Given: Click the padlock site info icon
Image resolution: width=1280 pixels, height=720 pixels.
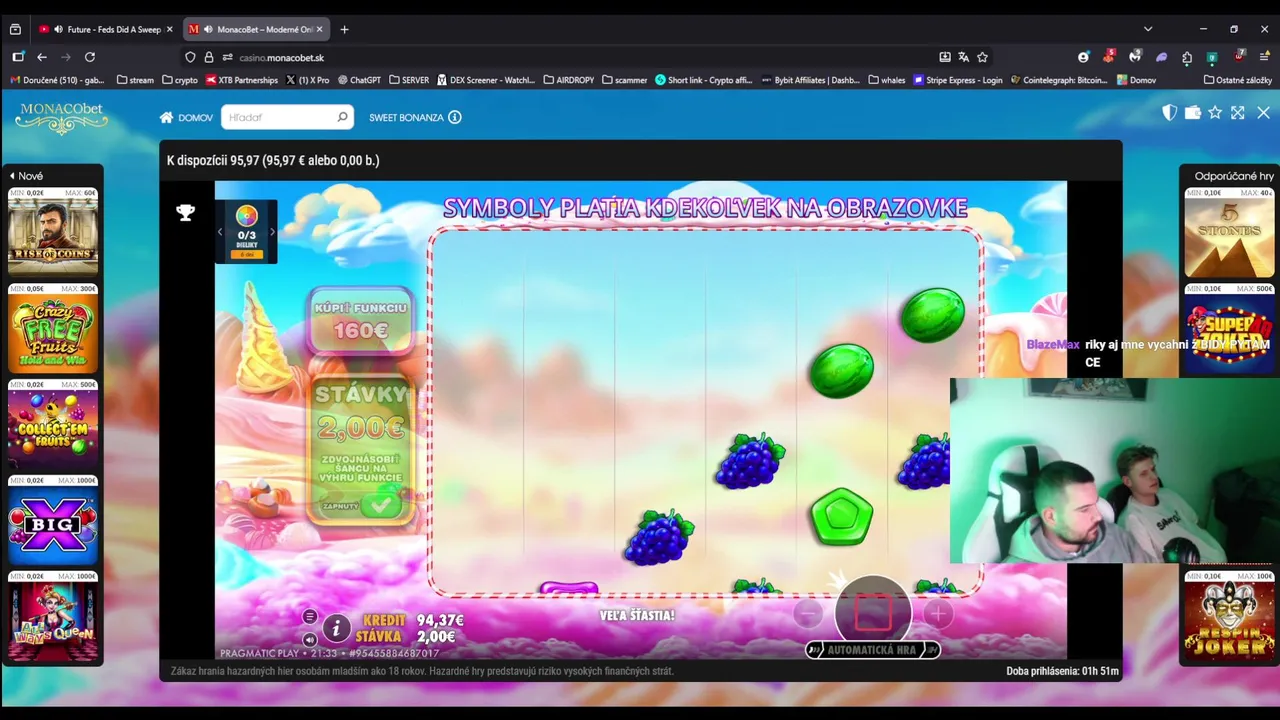Looking at the screenshot, I should pyautogui.click(x=209, y=57).
